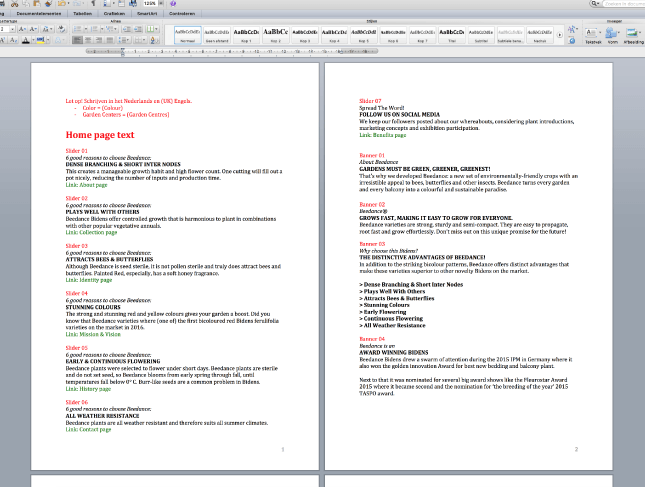Open the SmartArt ribbon tab
Image resolution: width=645 pixels, height=487 pixels.
coord(147,14)
